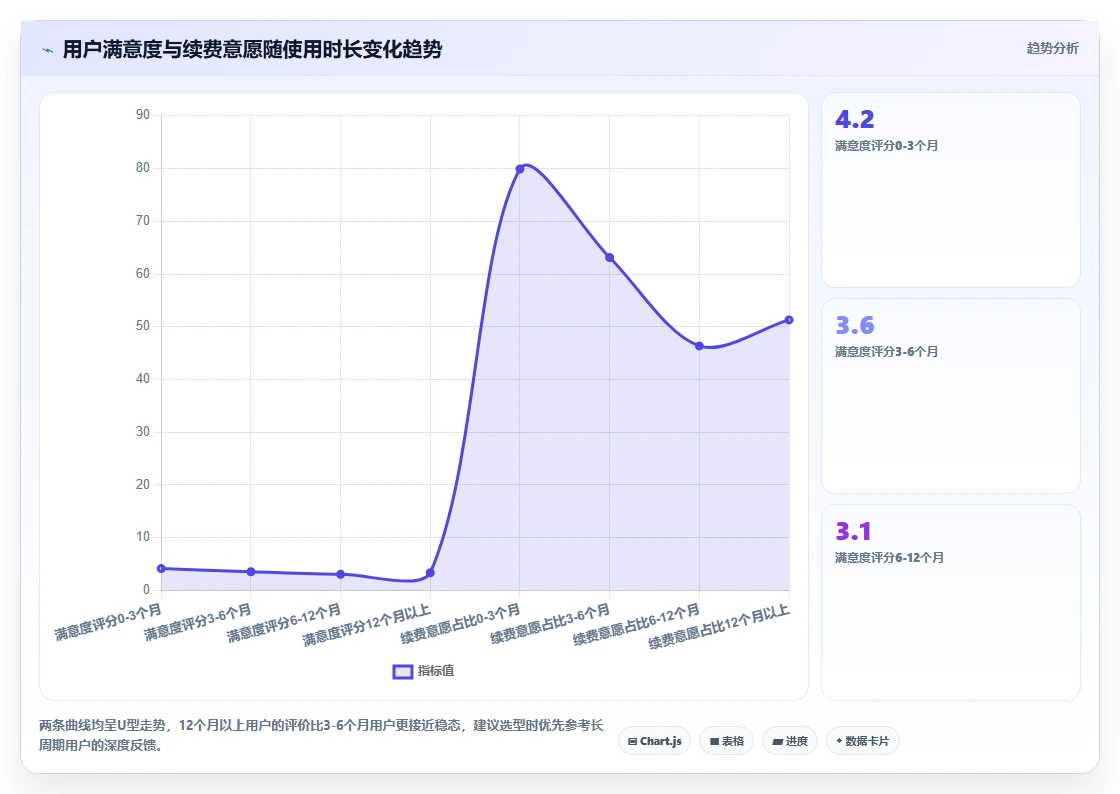Click the 表格 tag icon
1120x794 pixels.
(714, 742)
